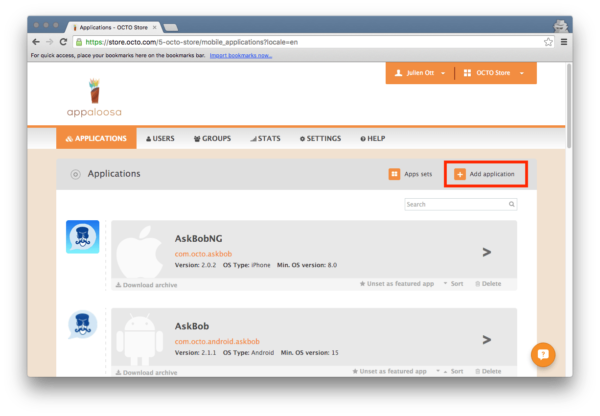Download archive for AskBobNG
Image resolution: width=600 pixels, height=416 pixels.
pyautogui.click(x=146, y=285)
